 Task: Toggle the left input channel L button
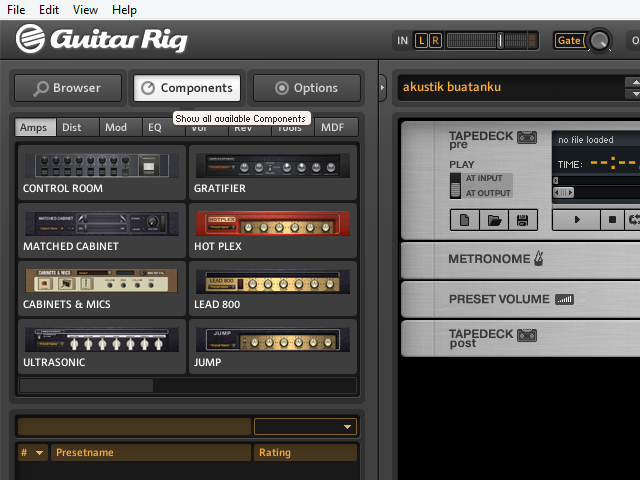click(x=421, y=40)
